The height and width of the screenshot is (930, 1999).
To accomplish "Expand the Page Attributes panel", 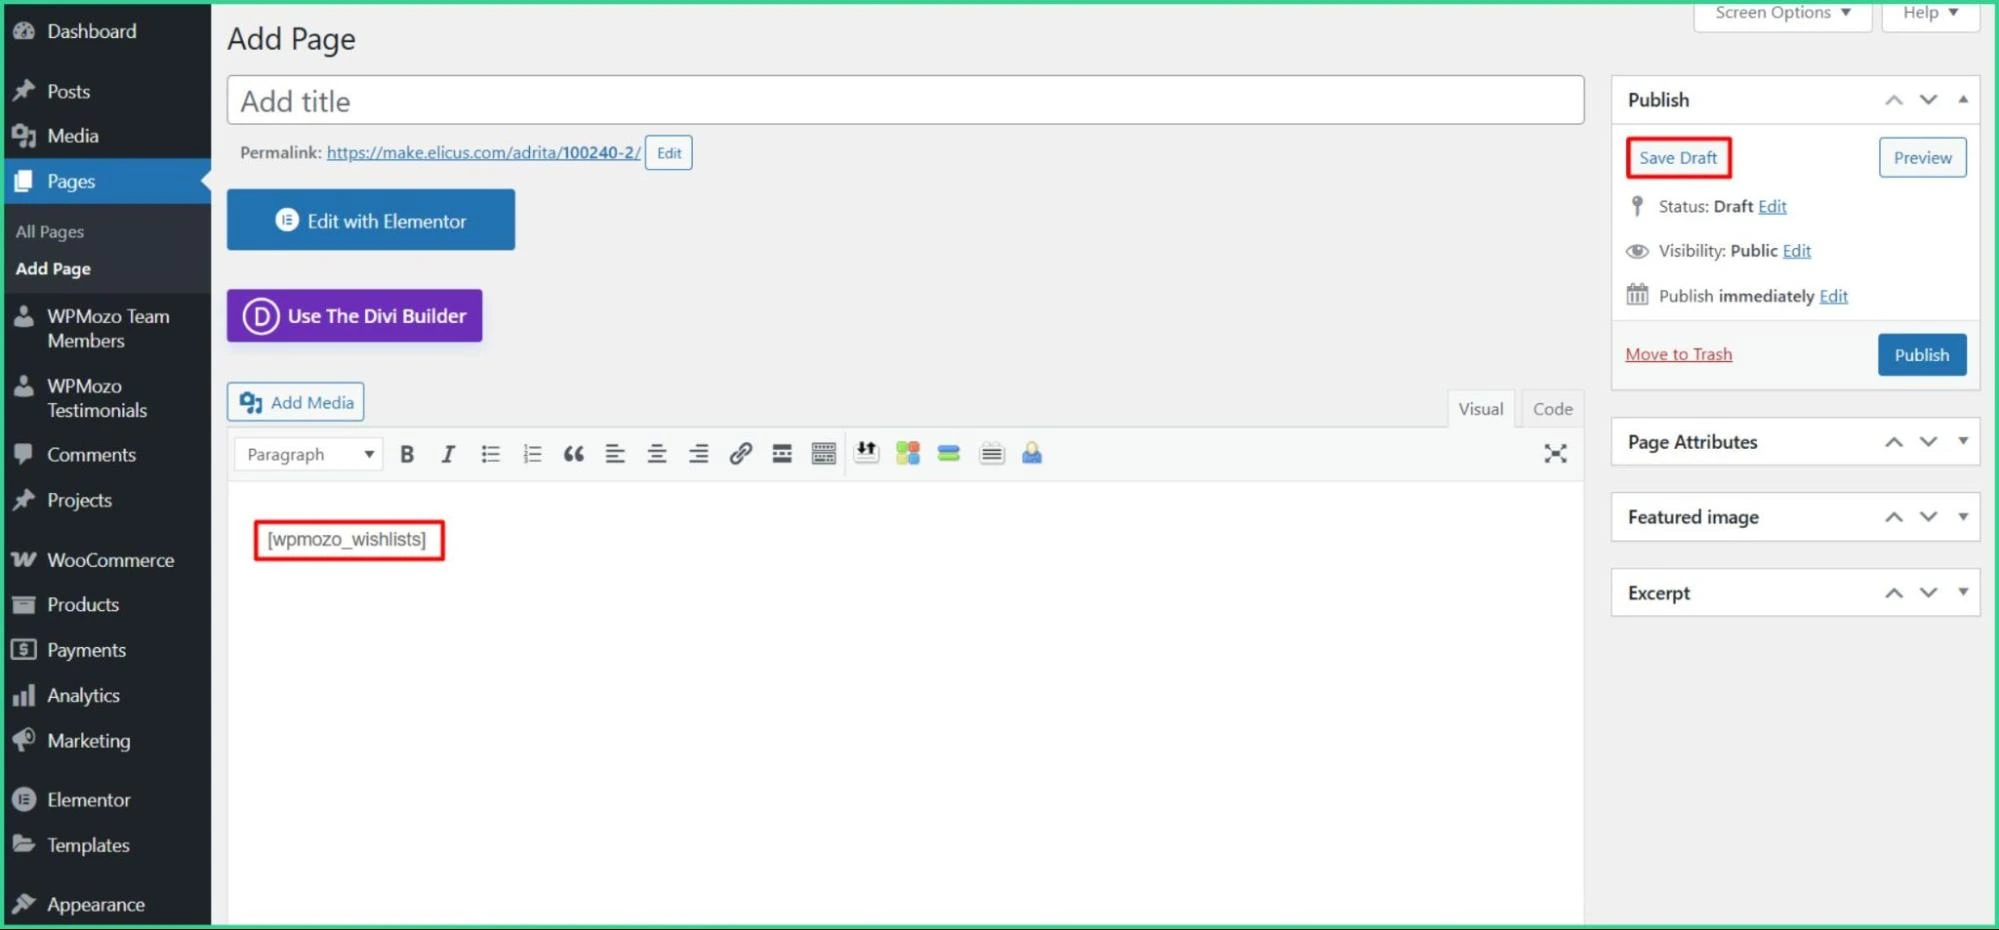I will coord(1963,441).
